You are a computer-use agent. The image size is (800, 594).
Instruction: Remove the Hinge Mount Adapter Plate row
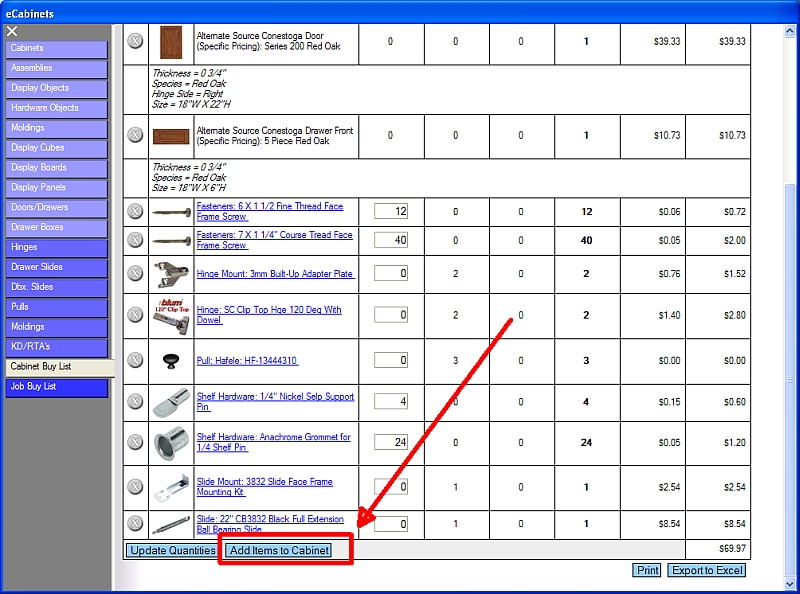coord(136,274)
